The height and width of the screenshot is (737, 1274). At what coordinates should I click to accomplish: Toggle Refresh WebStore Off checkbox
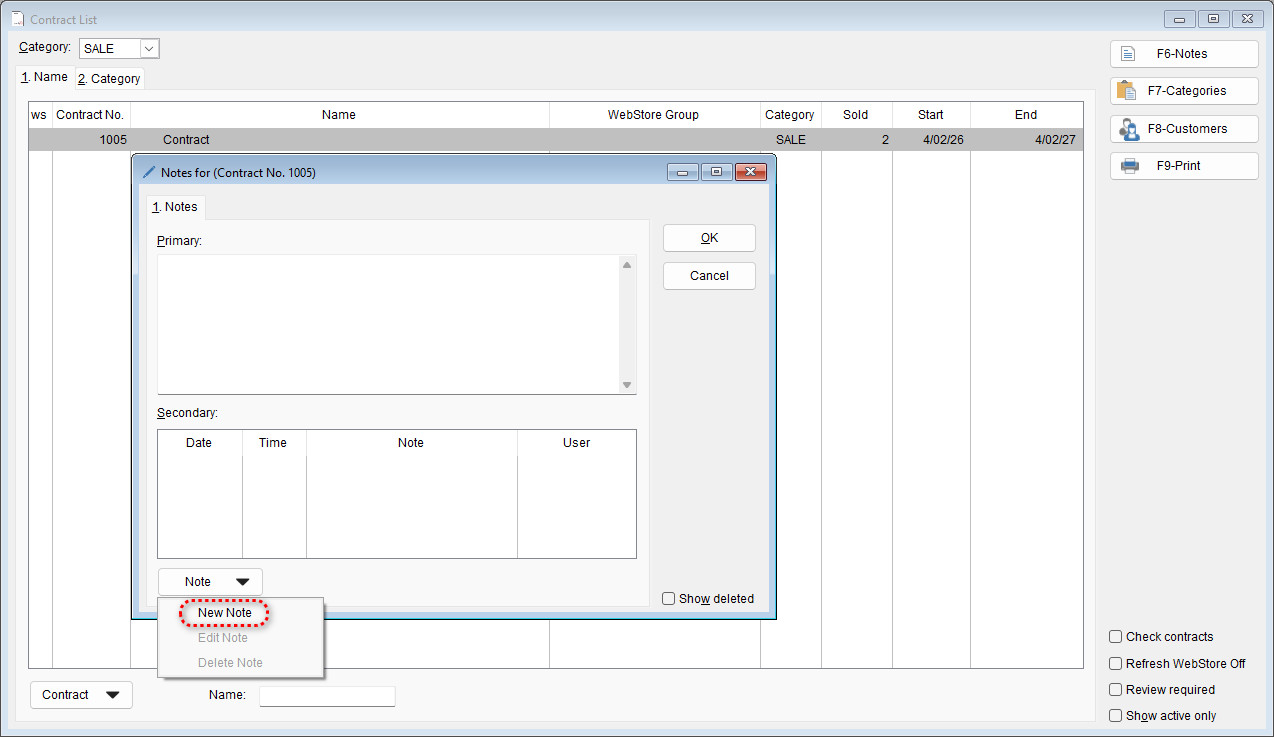click(1116, 664)
